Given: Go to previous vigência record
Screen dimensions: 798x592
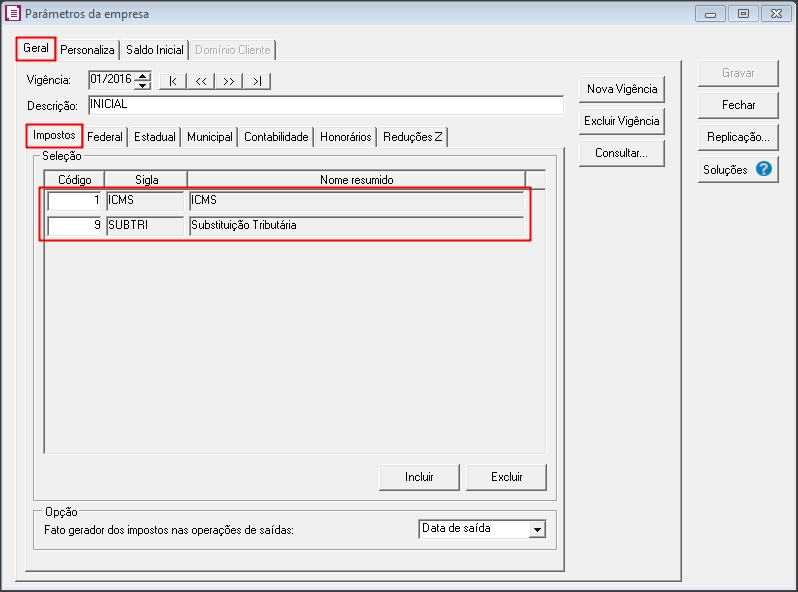Looking at the screenshot, I should pyautogui.click(x=201, y=81).
